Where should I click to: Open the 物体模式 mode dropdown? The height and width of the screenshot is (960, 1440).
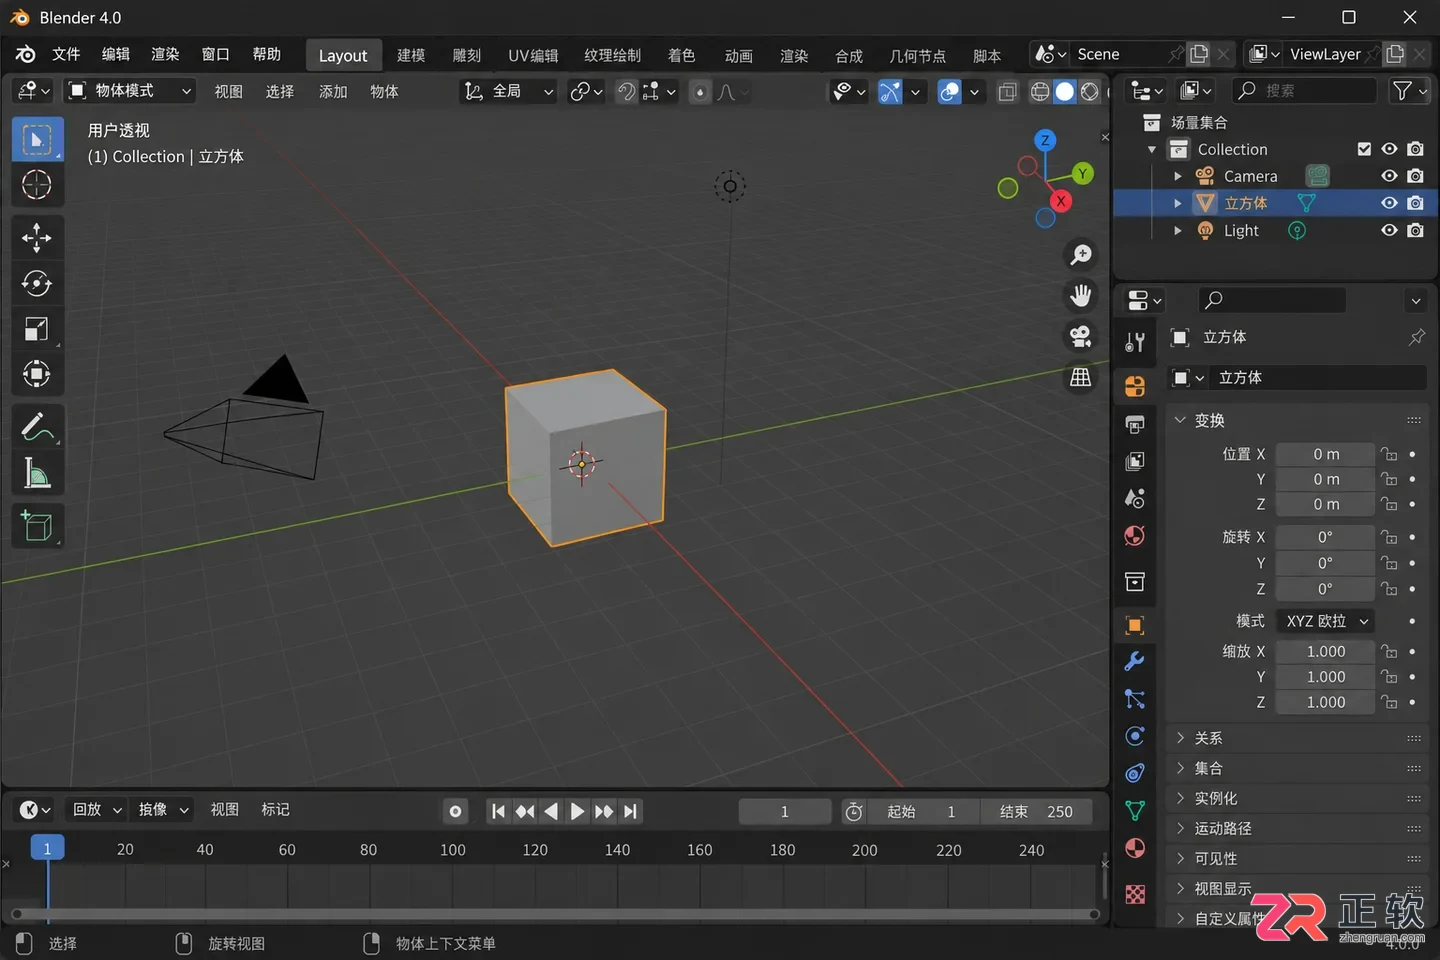[129, 91]
